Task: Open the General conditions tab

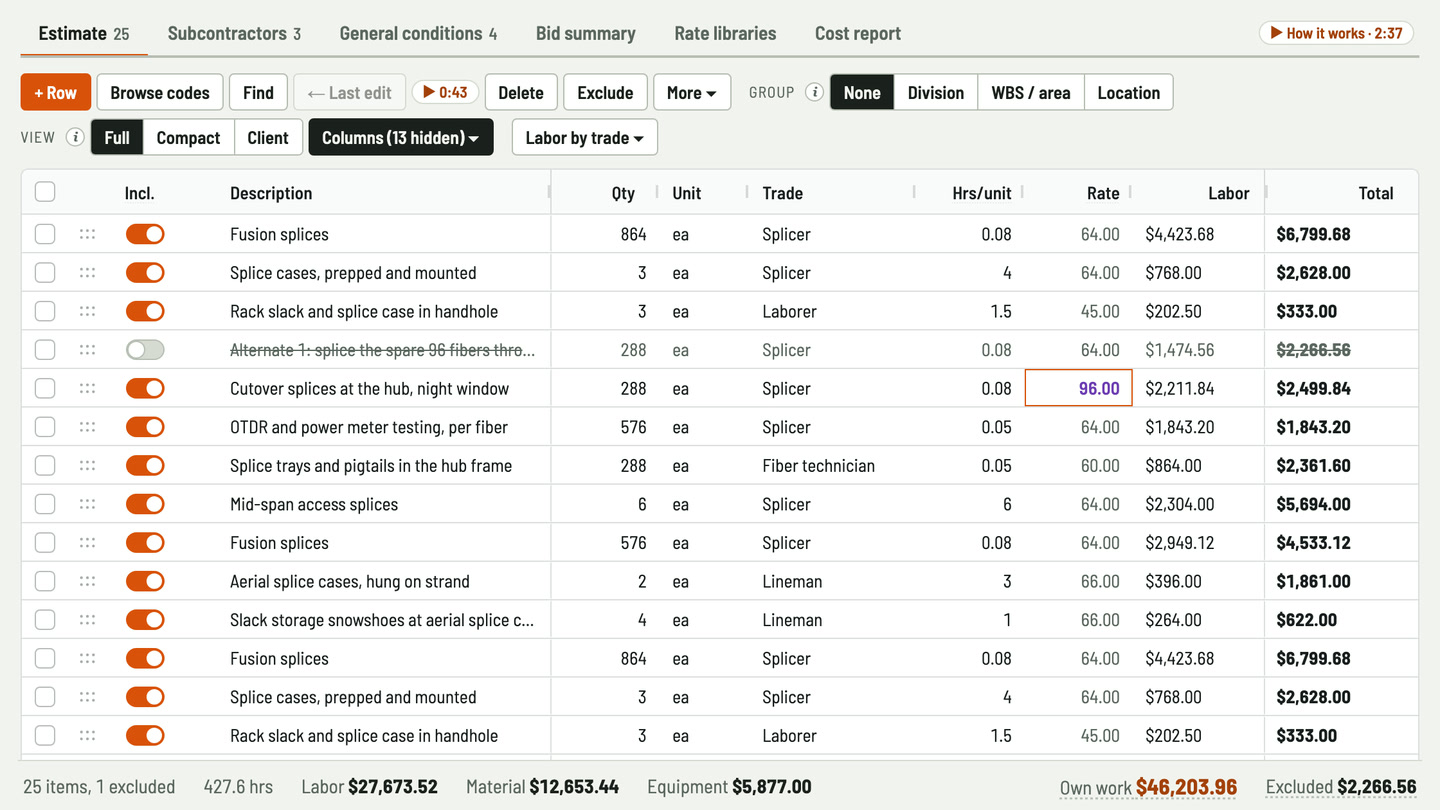Action: click(x=418, y=33)
